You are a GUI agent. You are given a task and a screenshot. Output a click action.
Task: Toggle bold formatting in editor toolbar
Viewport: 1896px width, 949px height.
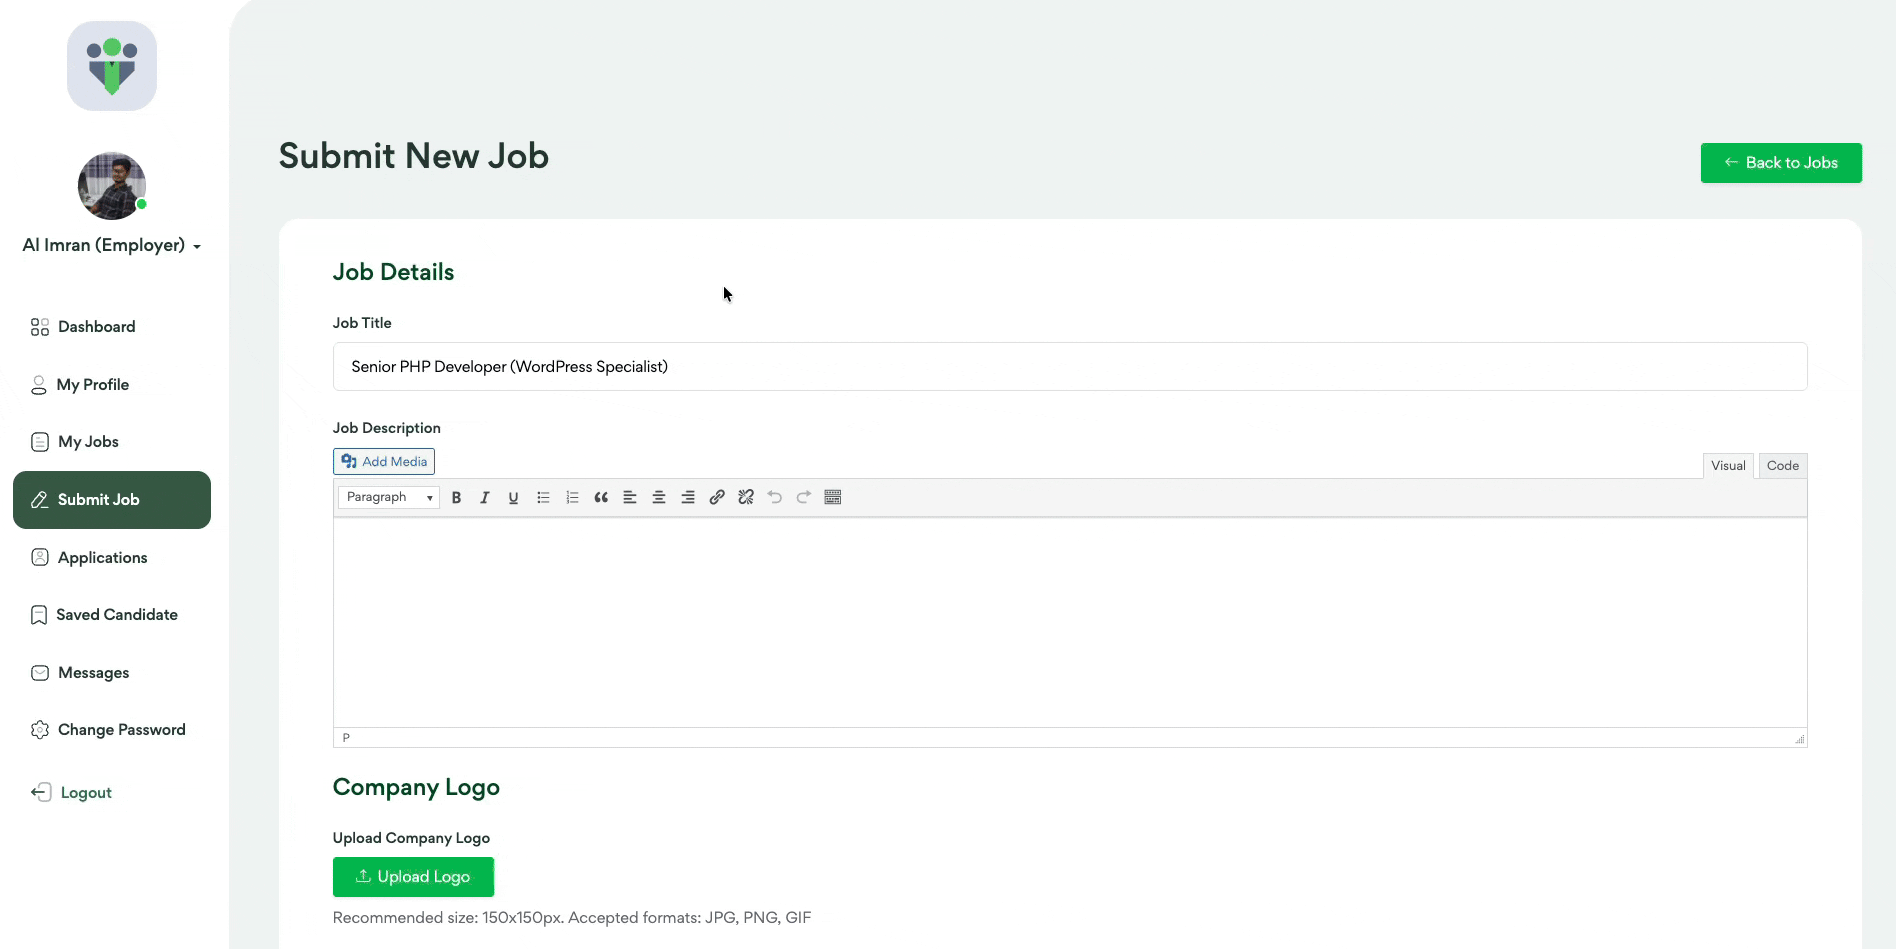coord(456,498)
